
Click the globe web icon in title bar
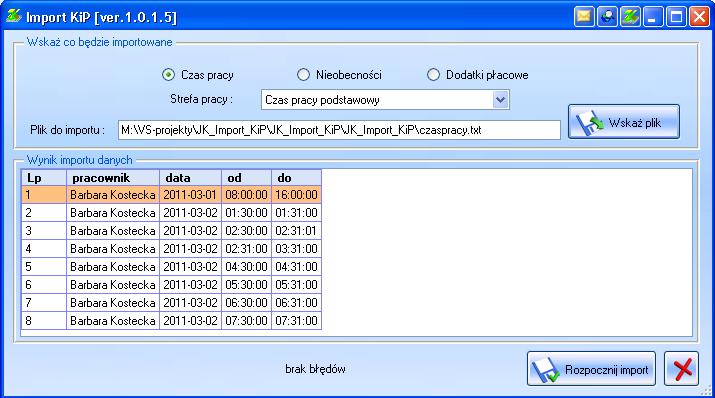point(607,17)
